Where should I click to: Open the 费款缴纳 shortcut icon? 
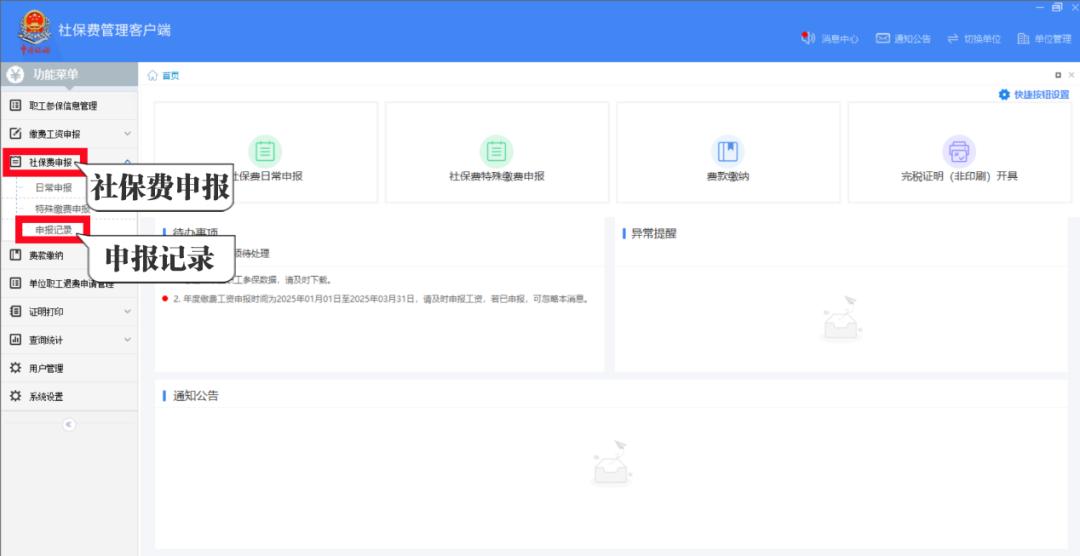(728, 151)
